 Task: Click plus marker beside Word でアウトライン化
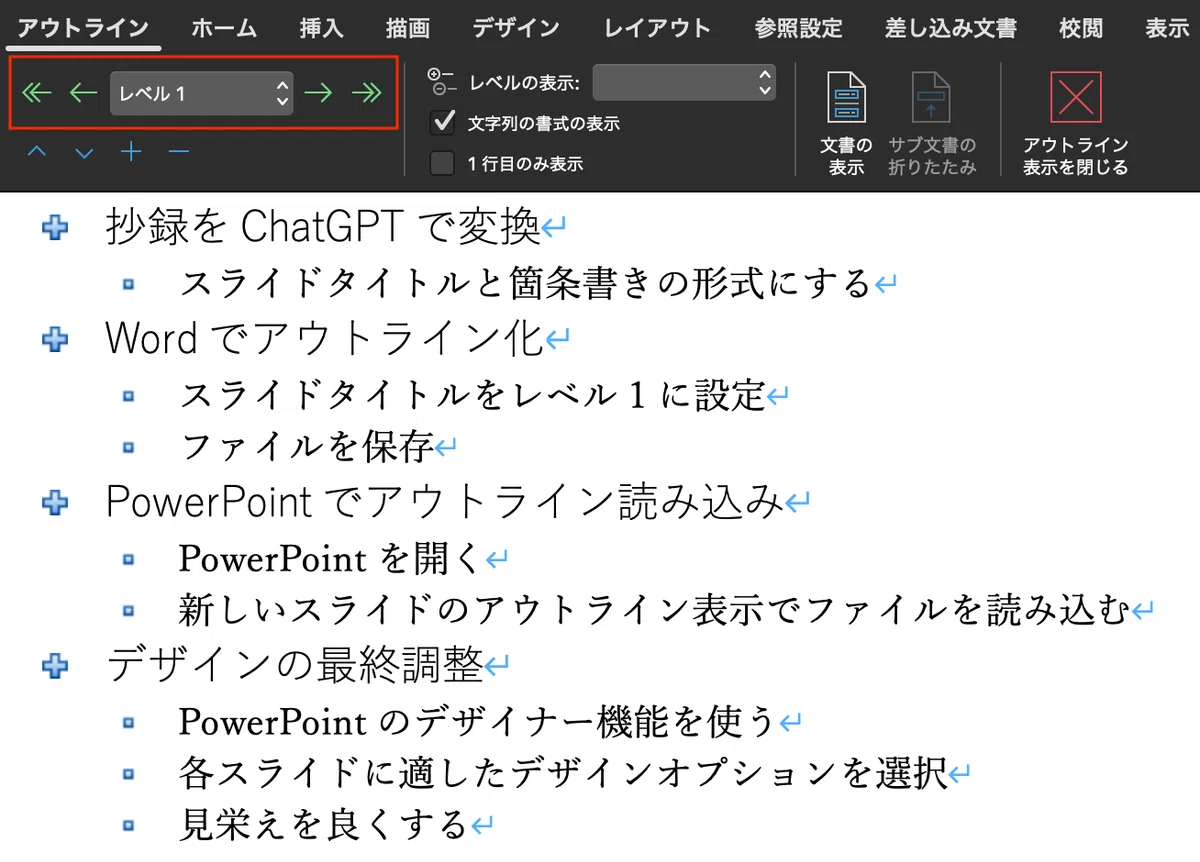(x=55, y=340)
